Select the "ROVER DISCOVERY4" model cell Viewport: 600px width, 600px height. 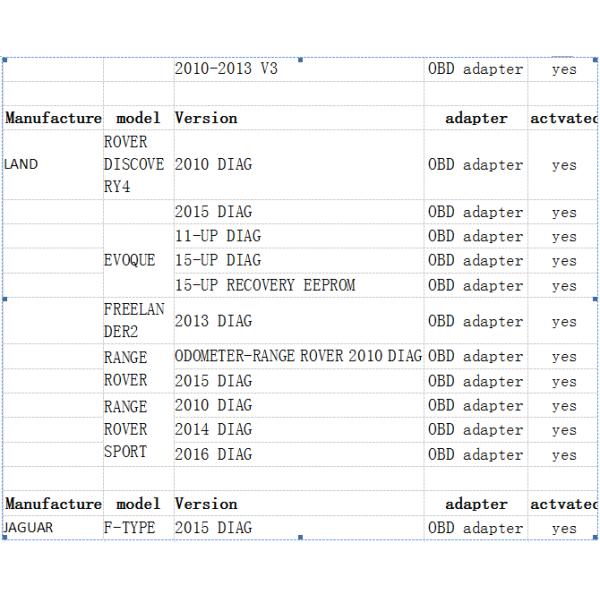(134, 164)
